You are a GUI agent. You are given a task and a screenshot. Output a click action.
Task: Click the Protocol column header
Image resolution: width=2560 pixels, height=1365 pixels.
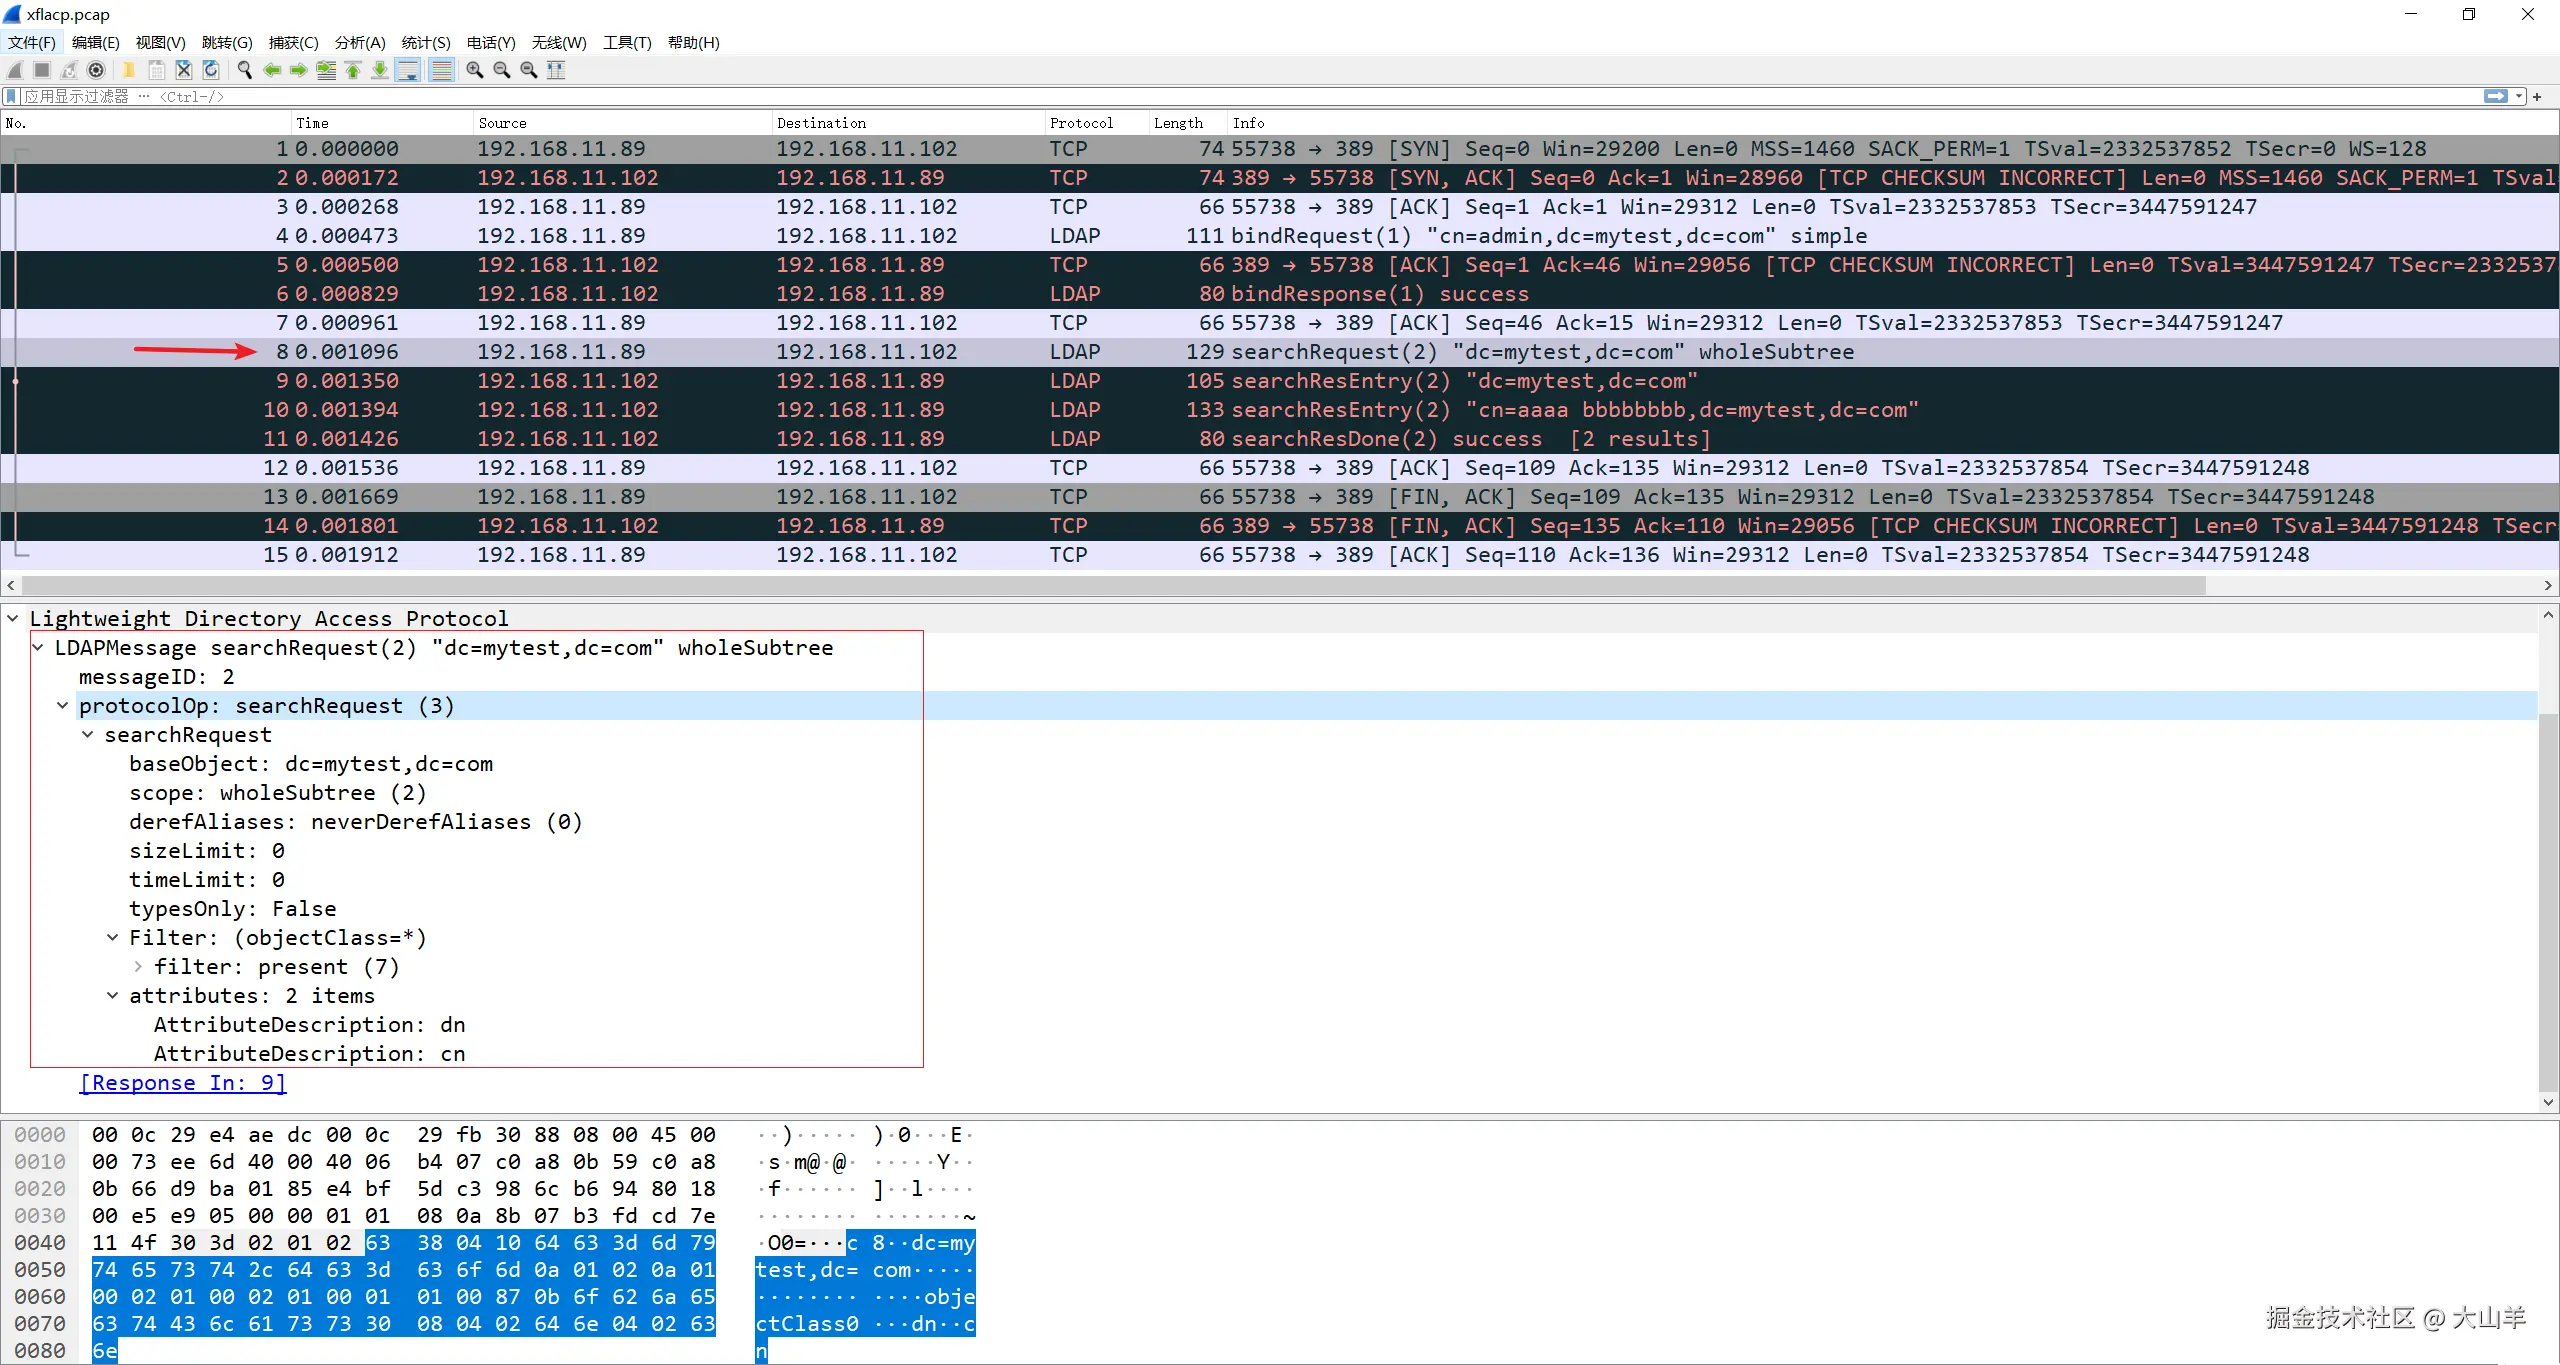click(x=1081, y=123)
